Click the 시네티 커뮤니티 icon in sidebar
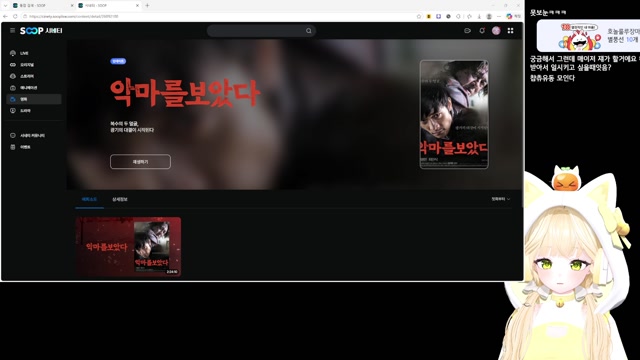The height and width of the screenshot is (360, 640). [x=13, y=136]
